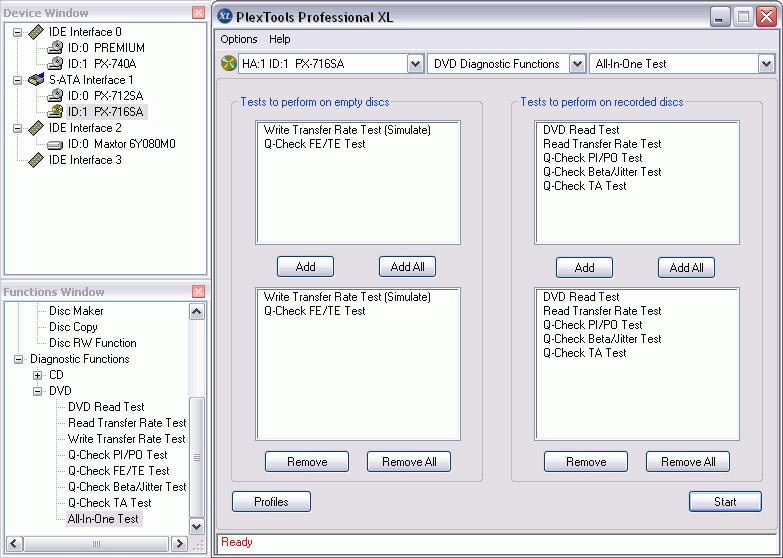
Task: Click Remove All under empty discs tests
Action: coord(408,462)
